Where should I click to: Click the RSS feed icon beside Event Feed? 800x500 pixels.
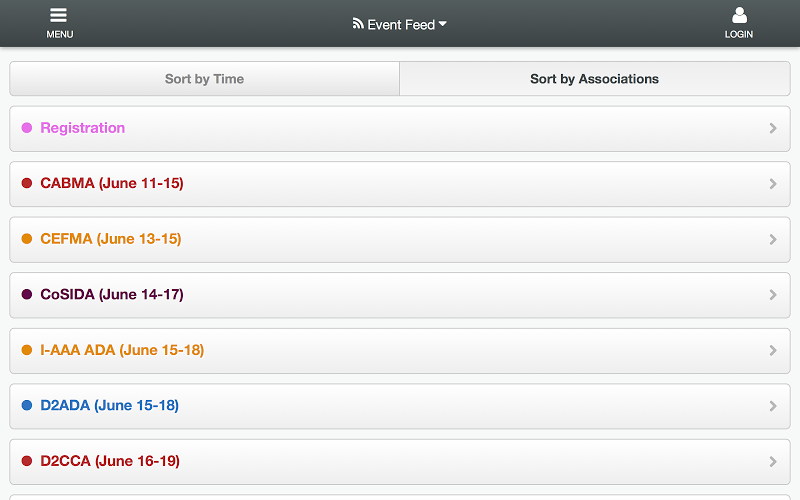(x=358, y=23)
